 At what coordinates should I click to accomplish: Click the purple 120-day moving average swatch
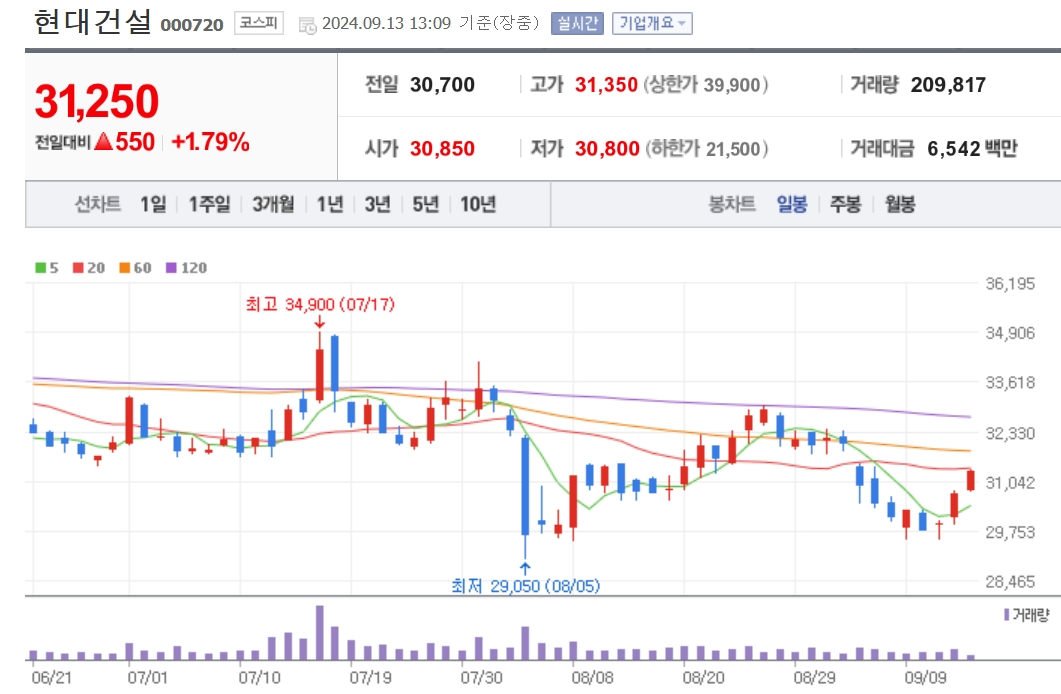(171, 268)
